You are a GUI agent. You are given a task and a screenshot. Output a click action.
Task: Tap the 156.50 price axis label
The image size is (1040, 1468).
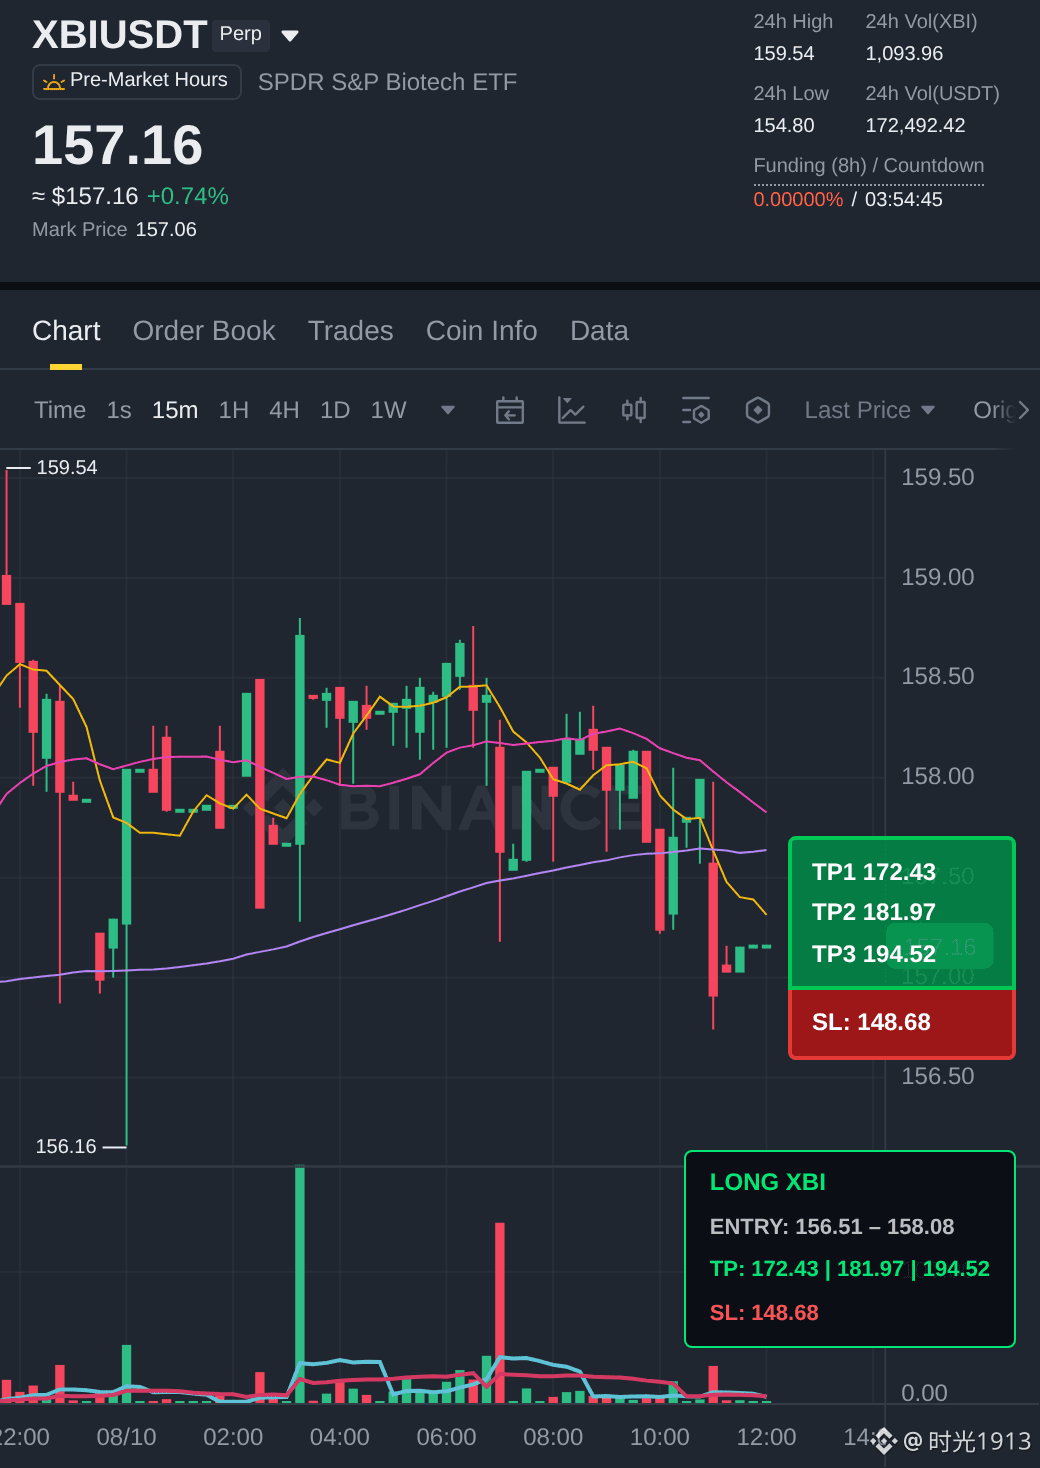pos(938,1076)
